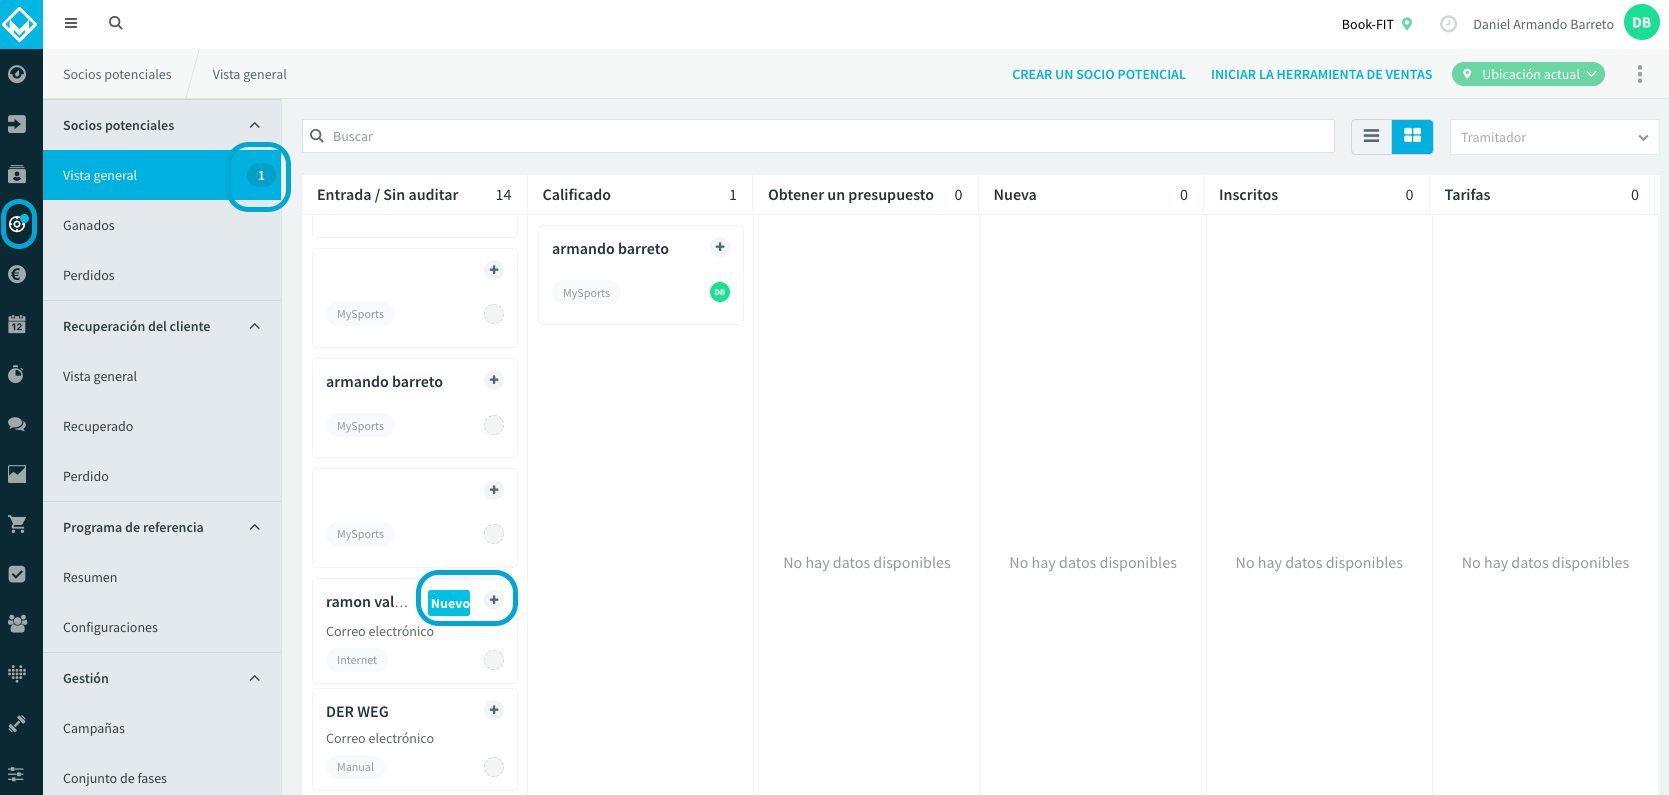Click plus on ramon val card
The height and width of the screenshot is (795, 1669).
[x=494, y=600]
